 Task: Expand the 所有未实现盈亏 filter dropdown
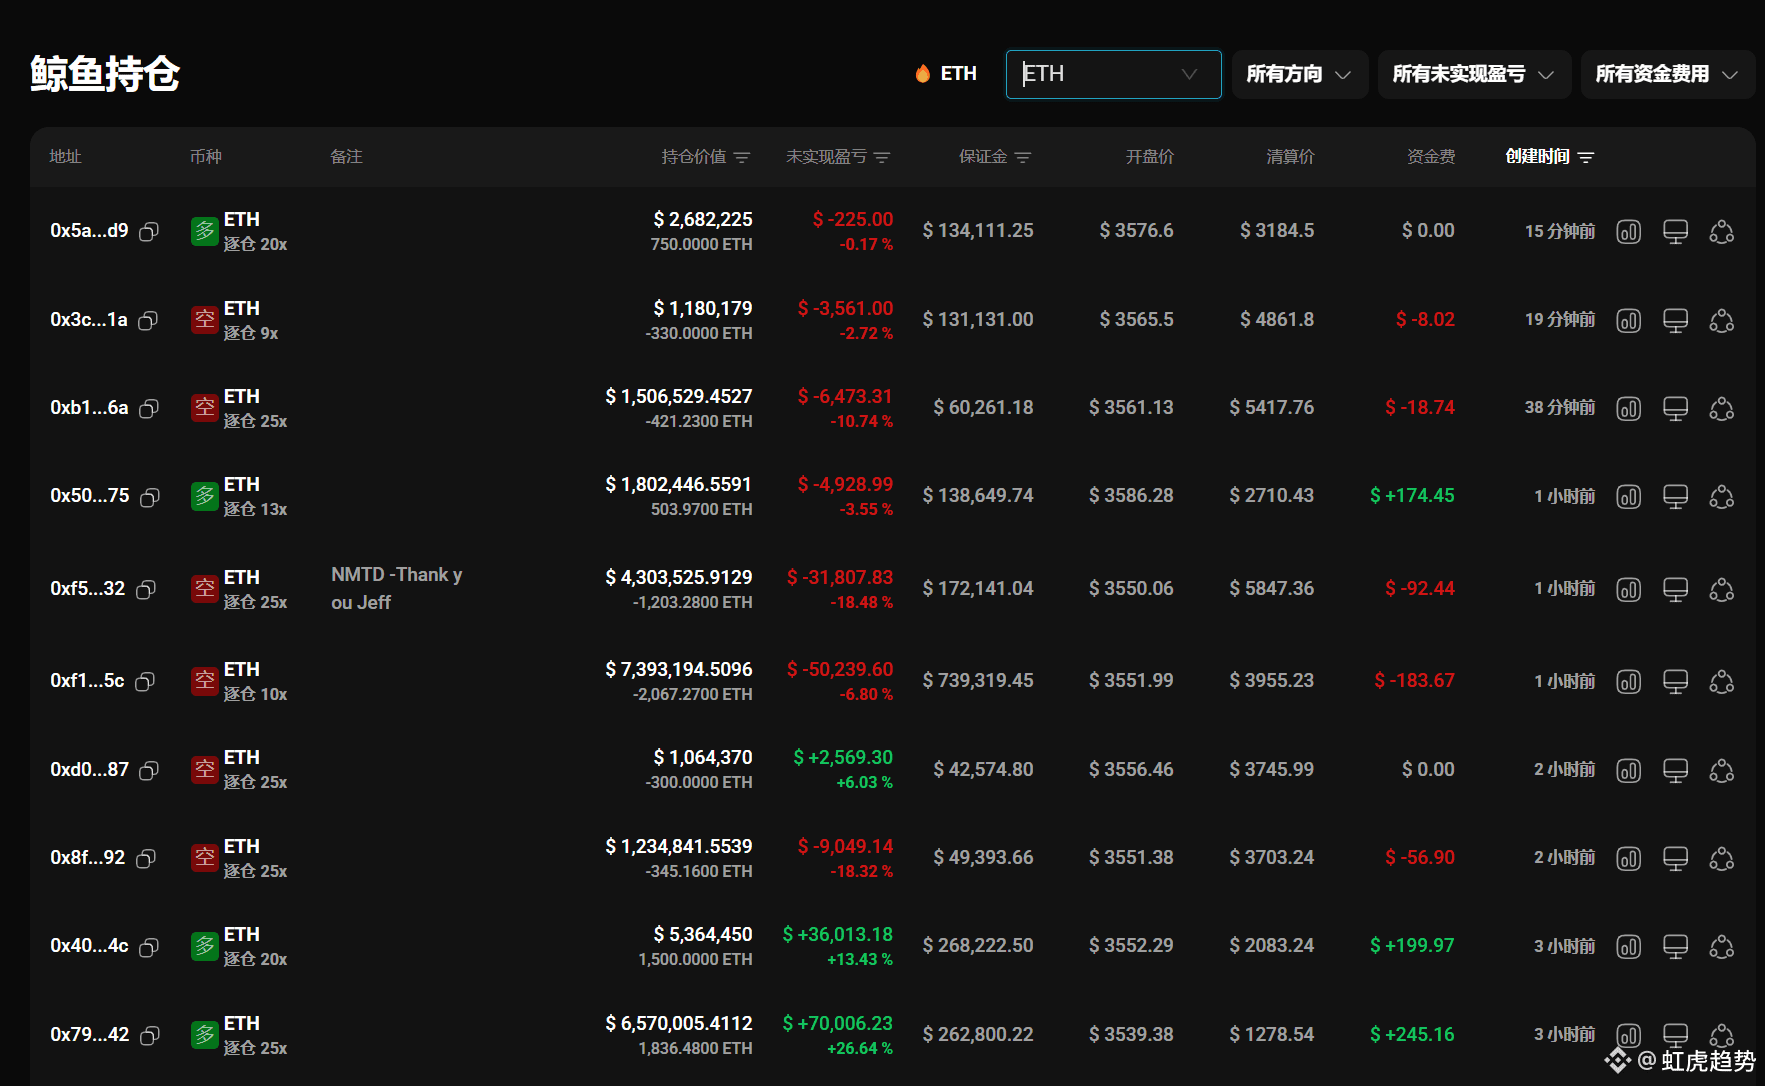pos(1473,75)
